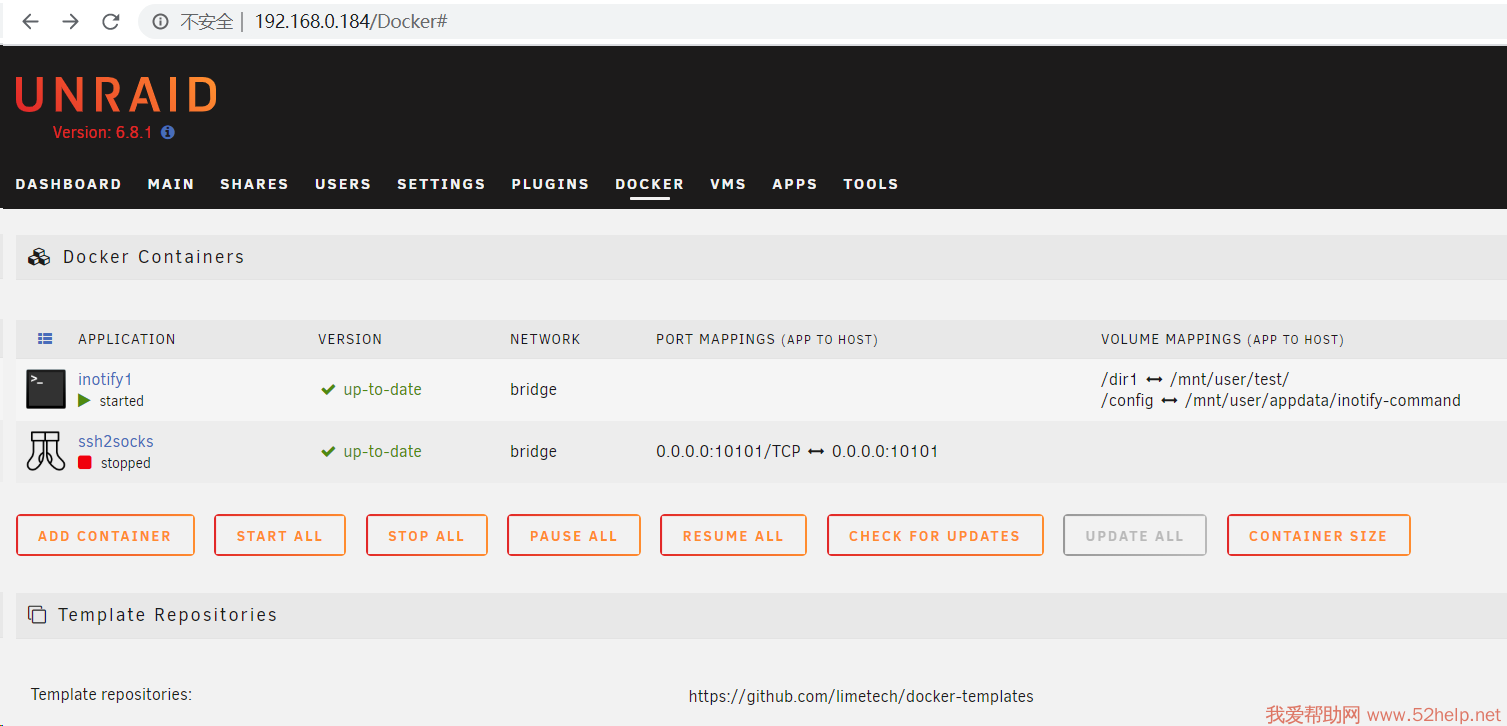
Task: Open the DASHBOARD tab
Action: [68, 184]
